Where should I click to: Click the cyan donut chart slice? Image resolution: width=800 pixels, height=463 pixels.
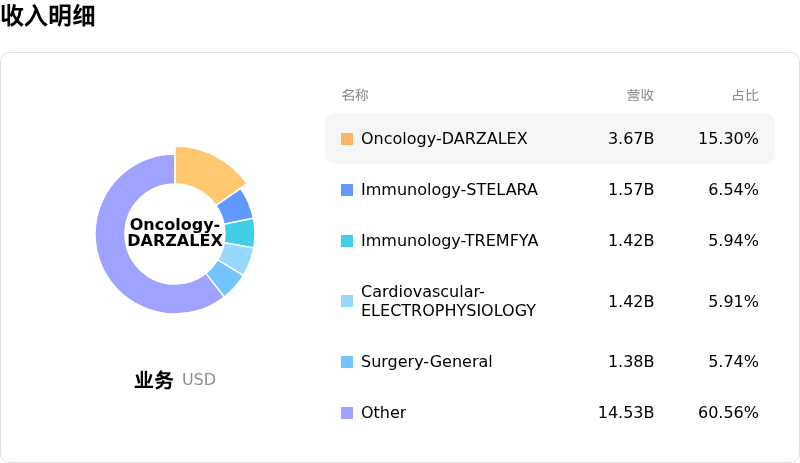tap(239, 233)
